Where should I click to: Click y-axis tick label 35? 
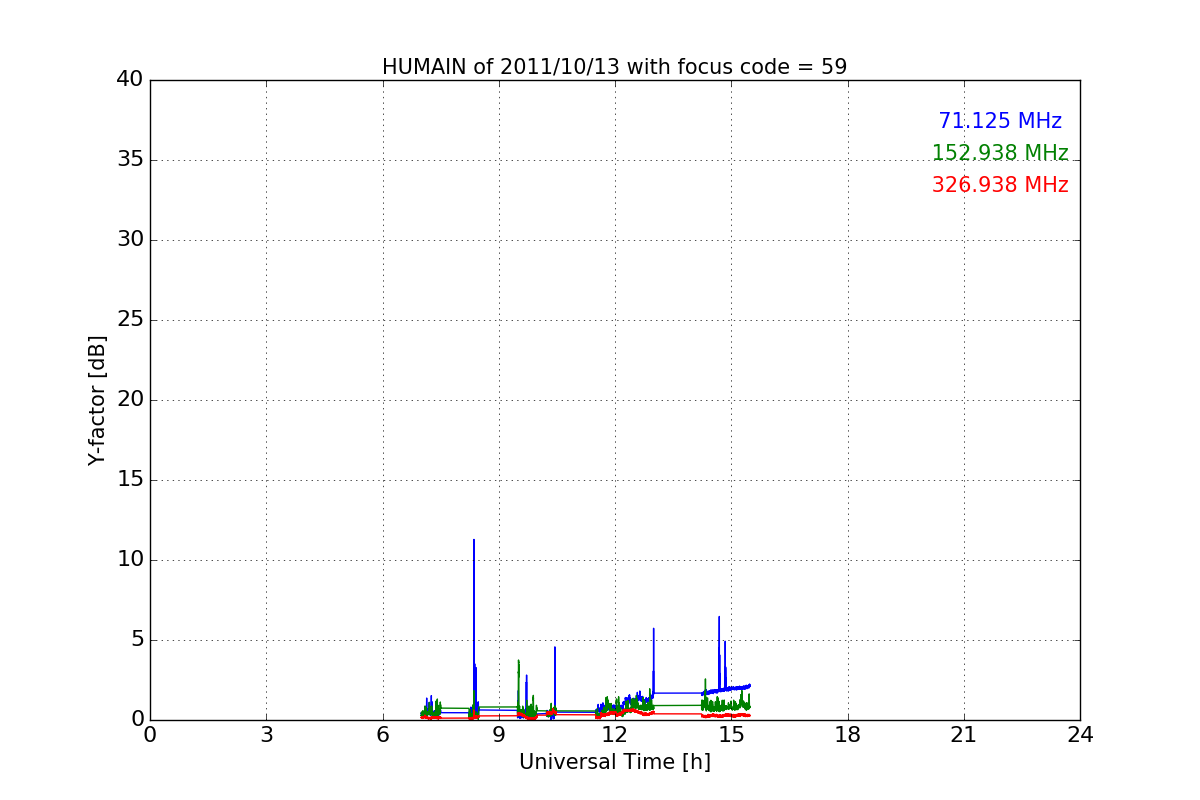pos(130,160)
